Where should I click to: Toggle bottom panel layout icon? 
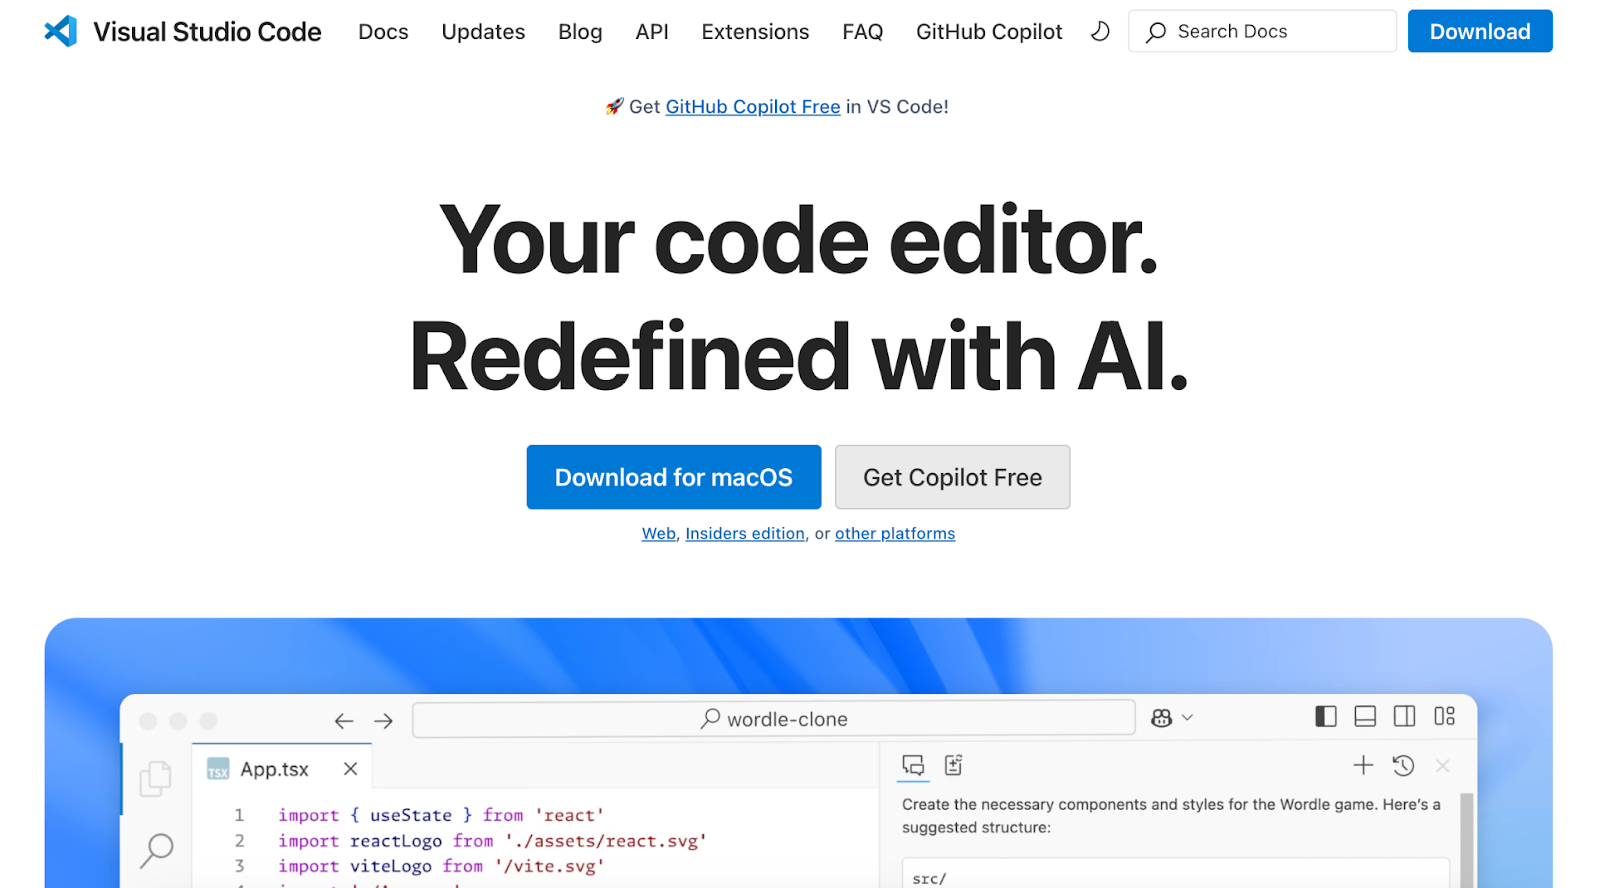click(x=1365, y=716)
